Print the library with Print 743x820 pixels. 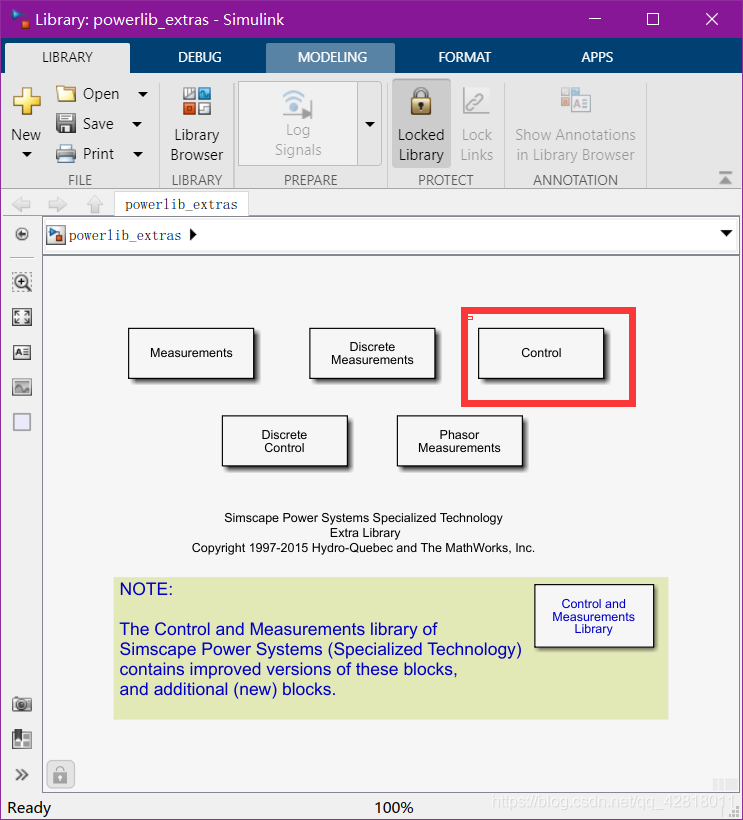coord(85,154)
